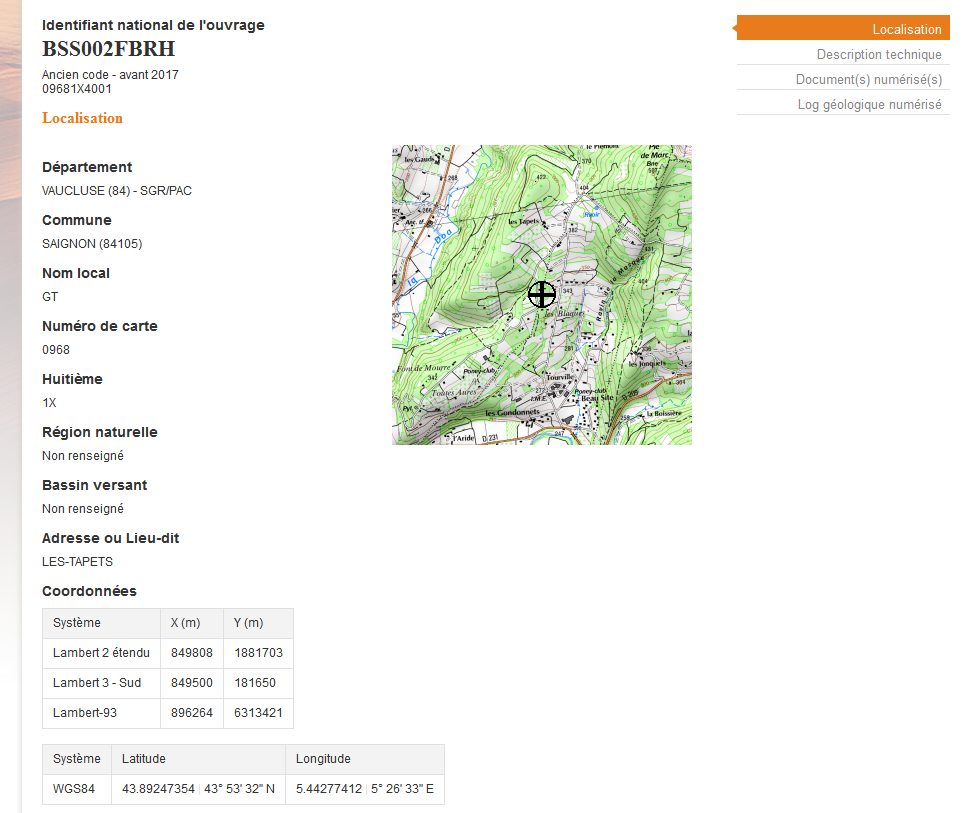Image resolution: width=963 pixels, height=813 pixels.
Task: Click the Lambert 2 étendu X value 849808
Action: [x=191, y=653]
